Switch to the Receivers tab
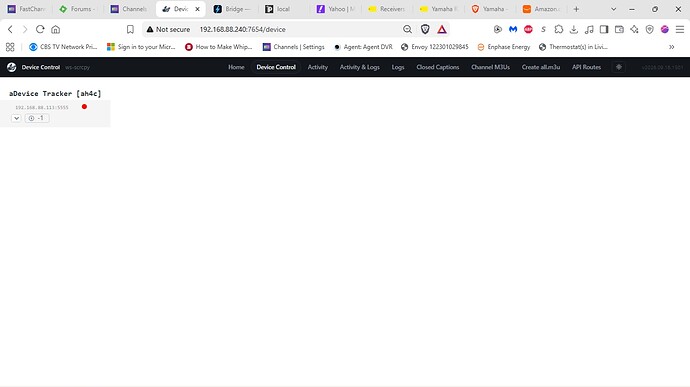This screenshot has width=690, height=387. (386, 9)
